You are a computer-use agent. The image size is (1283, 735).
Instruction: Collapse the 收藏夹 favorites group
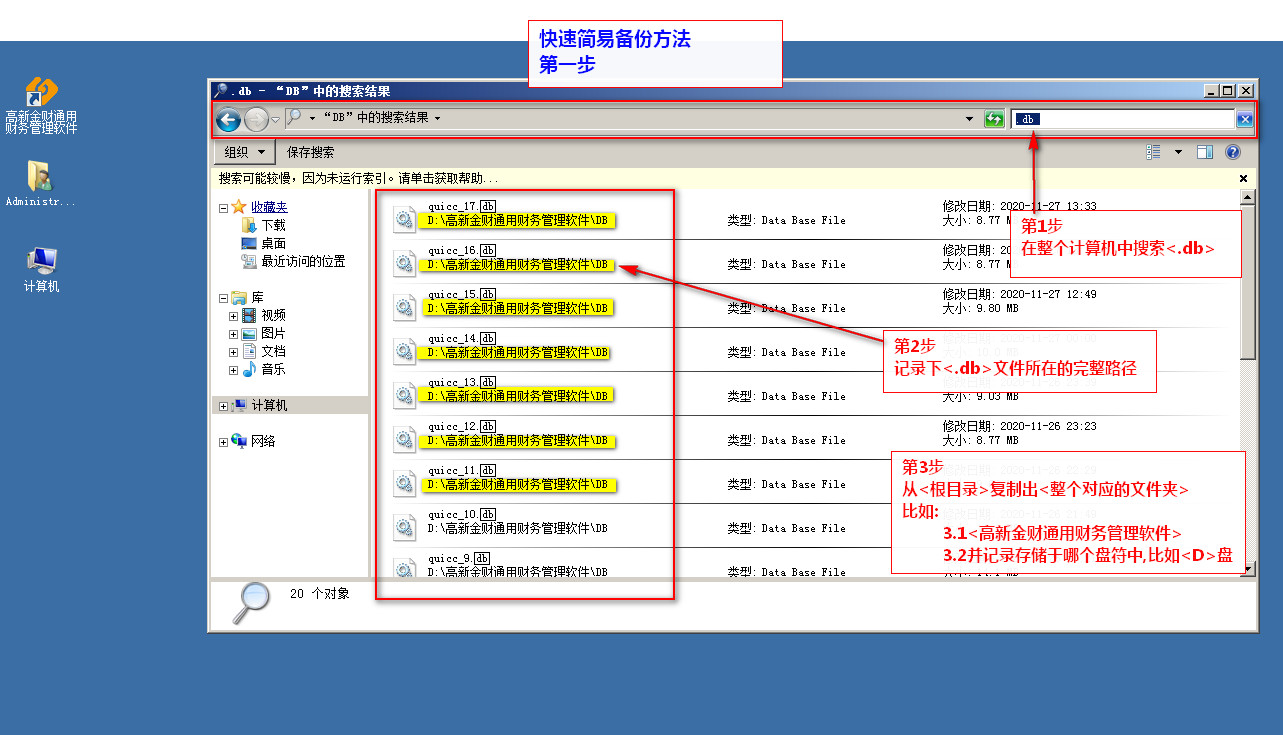coord(223,207)
